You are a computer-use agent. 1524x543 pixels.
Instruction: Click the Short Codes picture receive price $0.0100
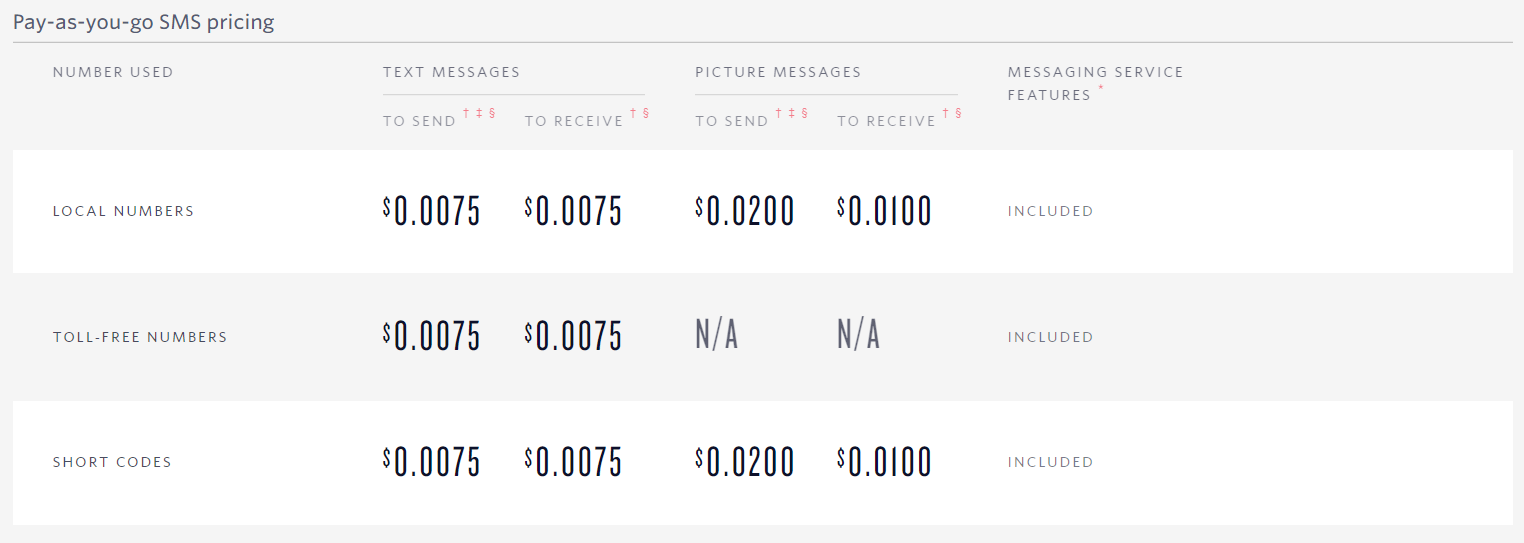(885, 462)
